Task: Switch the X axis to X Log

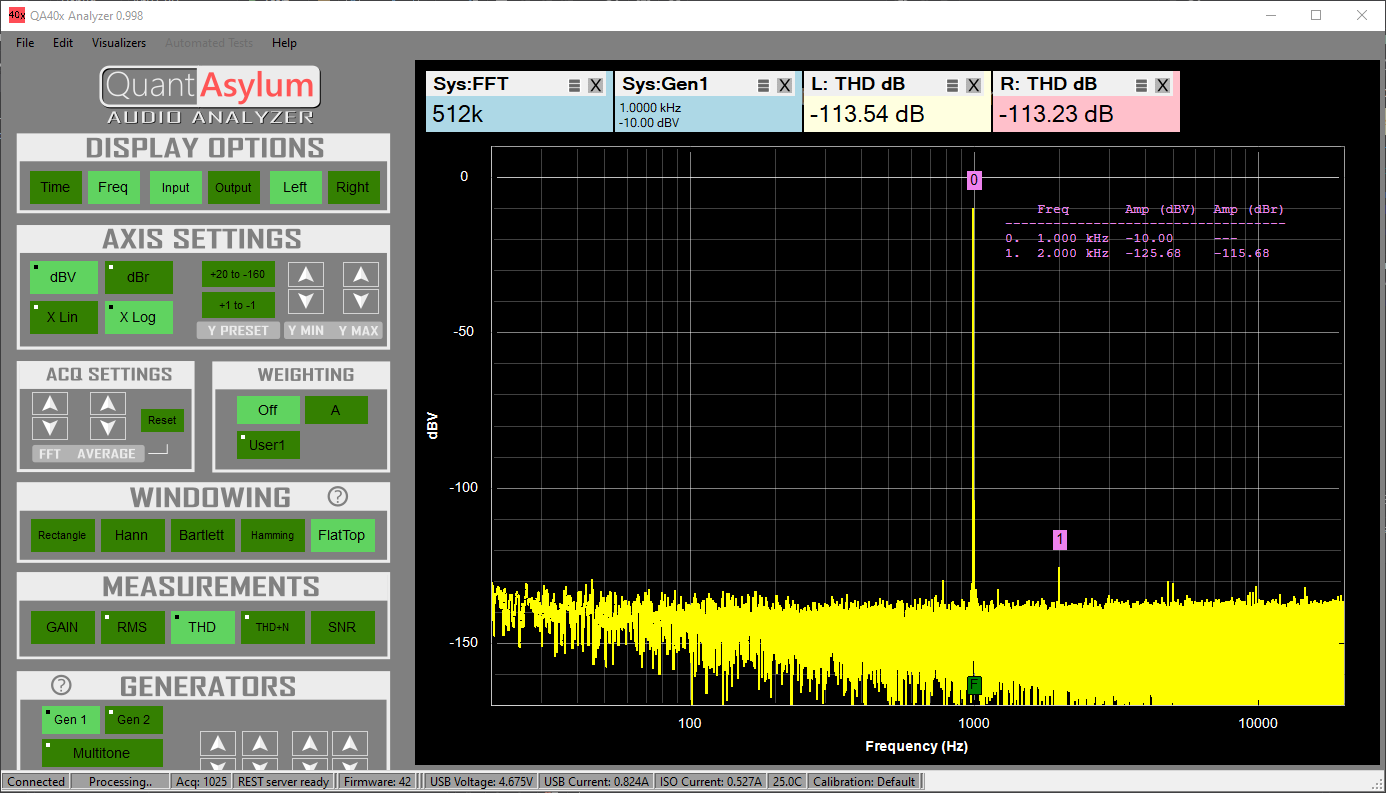Action: coord(138,317)
